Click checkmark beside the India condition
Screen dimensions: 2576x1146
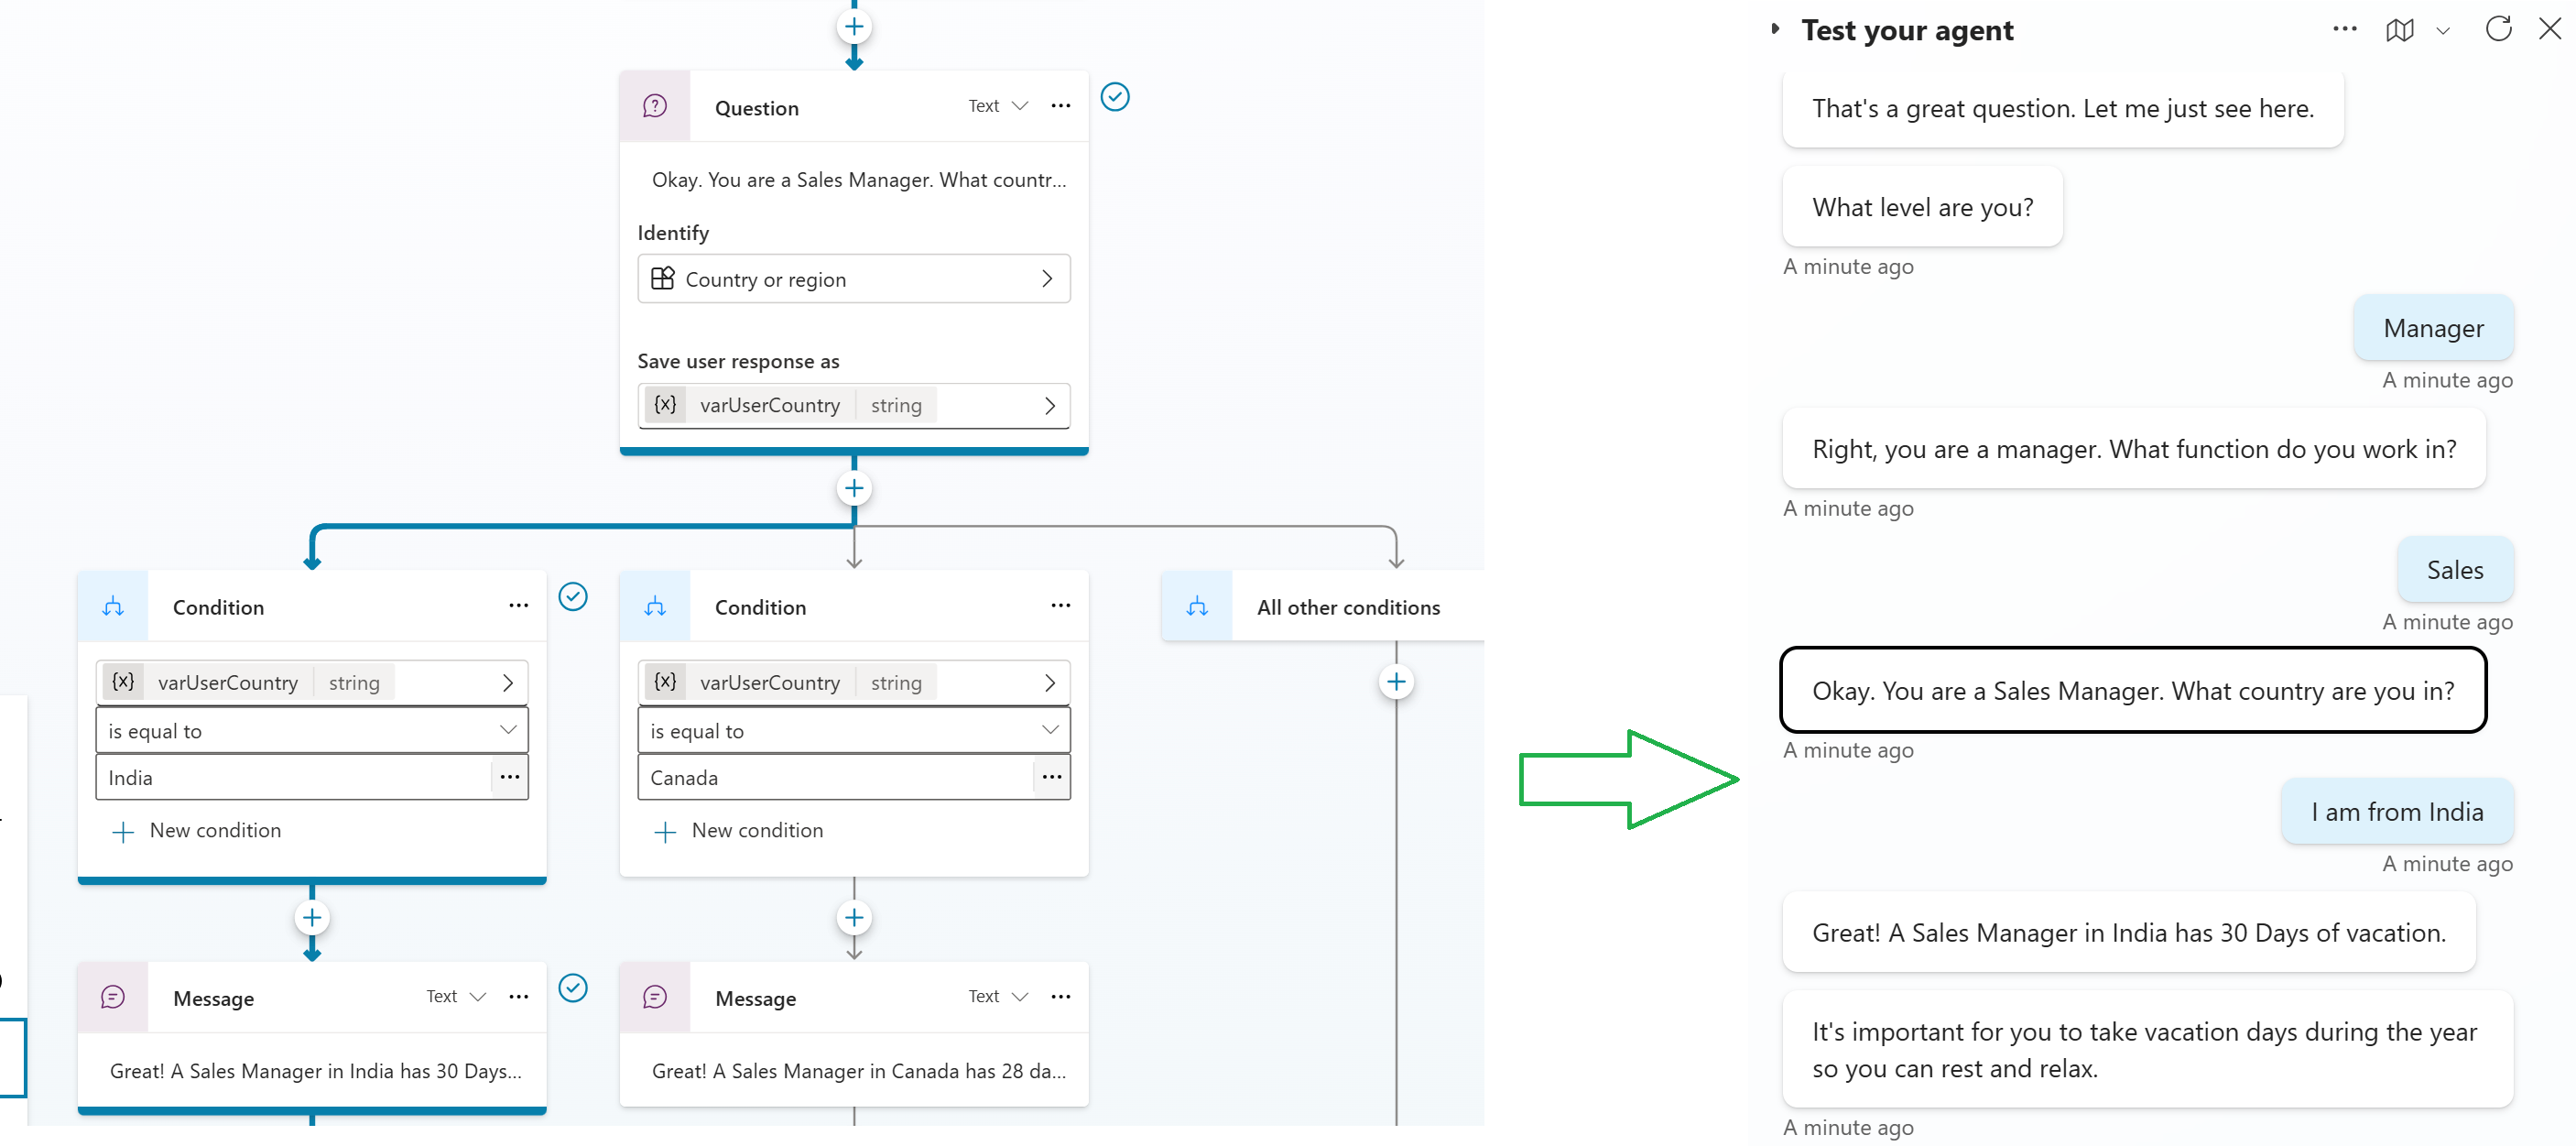(573, 597)
